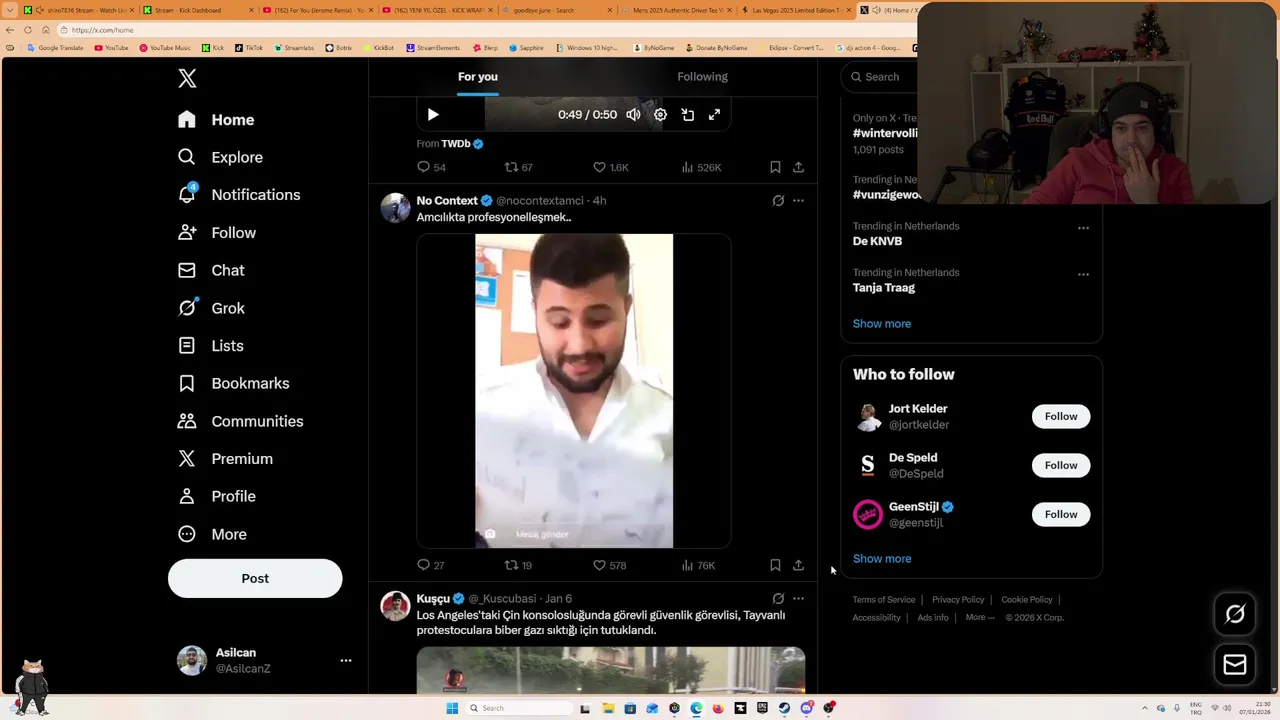Open the Follow page in sidebar
1280x720 pixels.
point(217,233)
